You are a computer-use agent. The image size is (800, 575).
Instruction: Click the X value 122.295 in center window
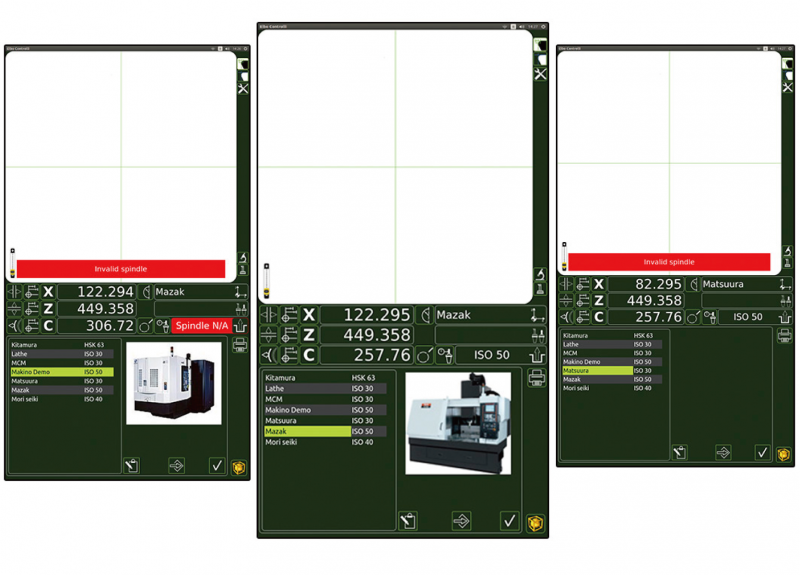tap(367, 315)
